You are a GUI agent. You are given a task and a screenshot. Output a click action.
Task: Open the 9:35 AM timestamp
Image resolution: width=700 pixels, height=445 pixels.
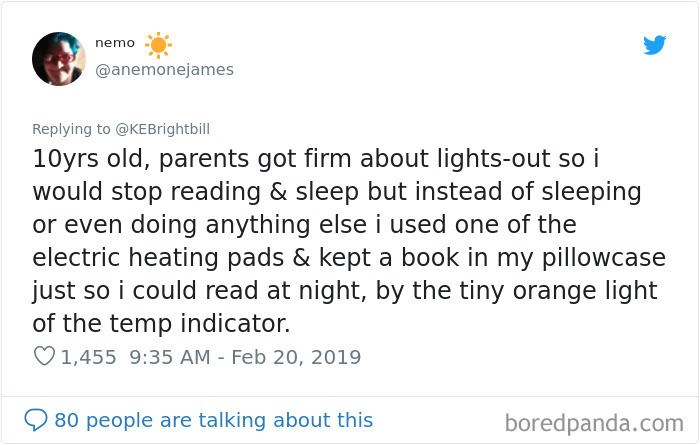click(x=169, y=356)
